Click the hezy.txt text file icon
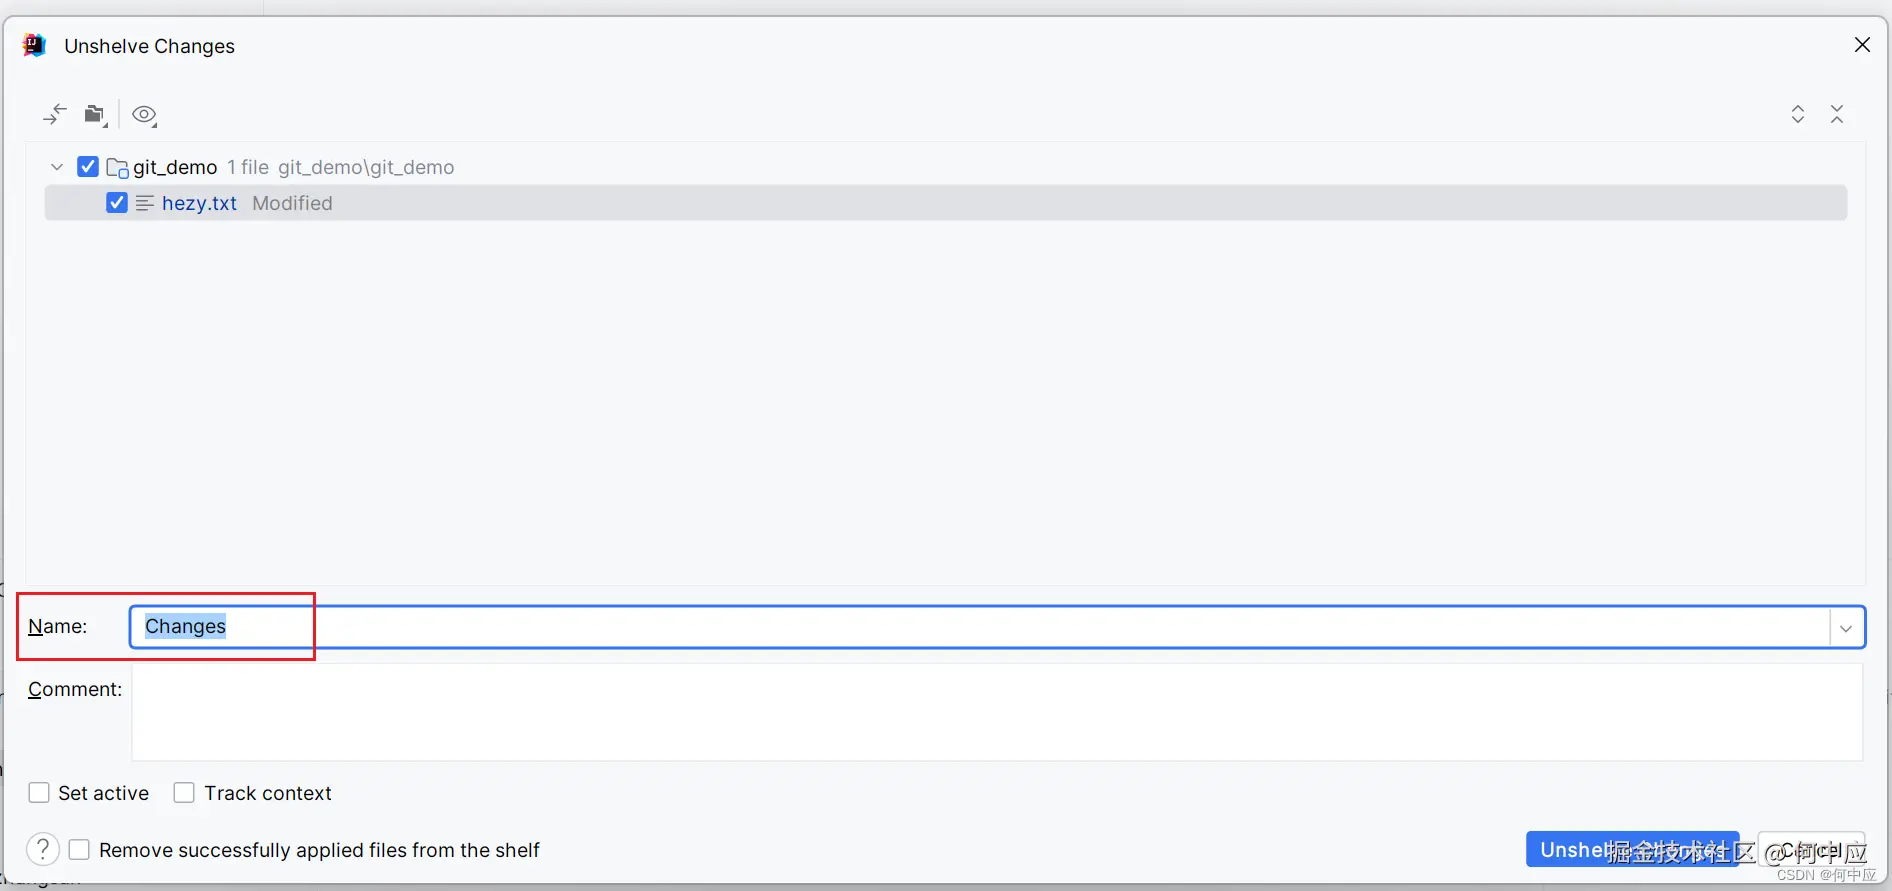Screen dimensions: 1892x891 [145, 203]
